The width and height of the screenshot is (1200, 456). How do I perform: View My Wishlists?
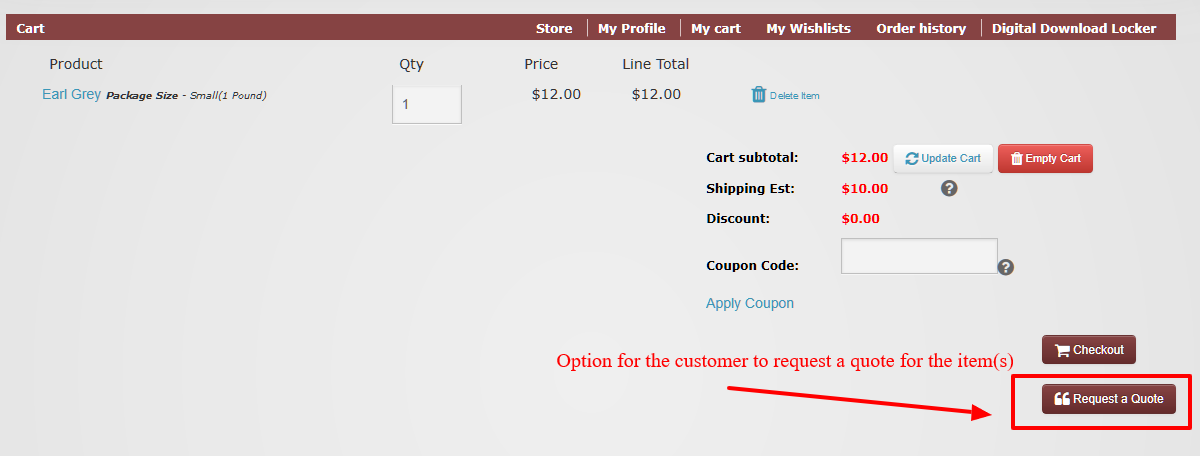point(808,28)
